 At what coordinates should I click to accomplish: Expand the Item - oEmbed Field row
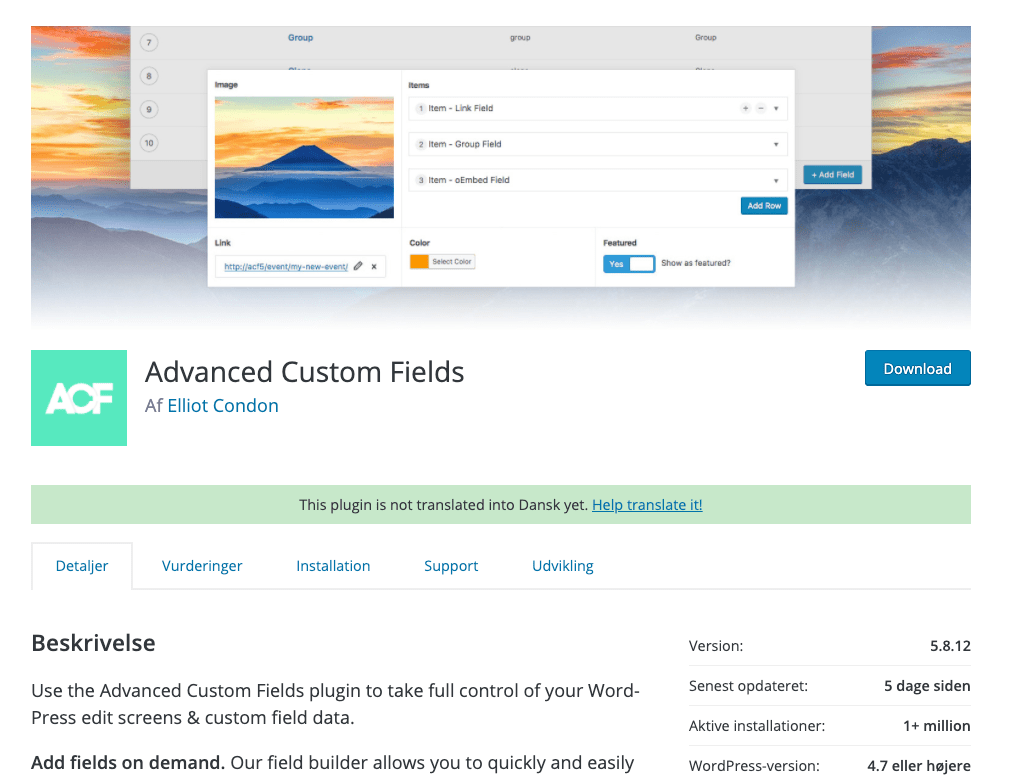point(776,181)
